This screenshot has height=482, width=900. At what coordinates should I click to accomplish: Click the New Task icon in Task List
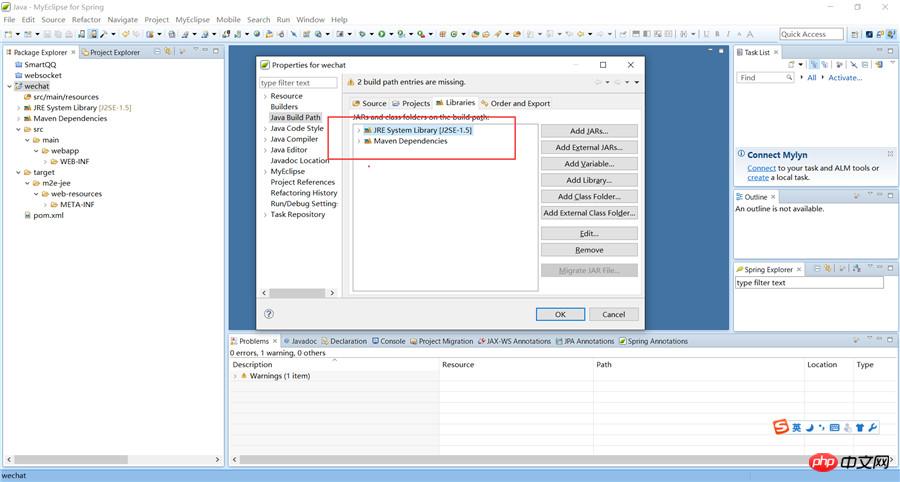(792, 65)
